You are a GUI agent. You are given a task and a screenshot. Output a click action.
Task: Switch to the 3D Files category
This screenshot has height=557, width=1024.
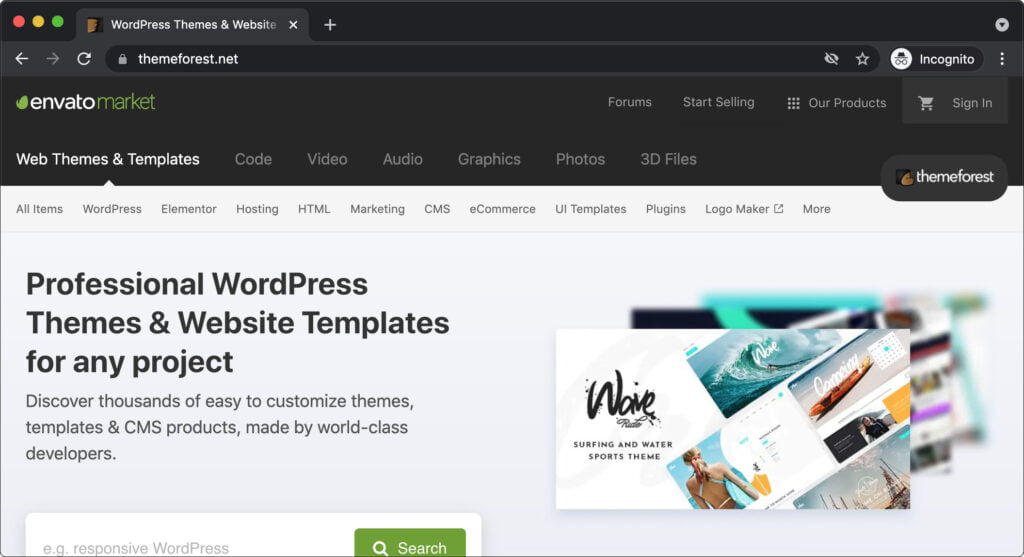(668, 159)
